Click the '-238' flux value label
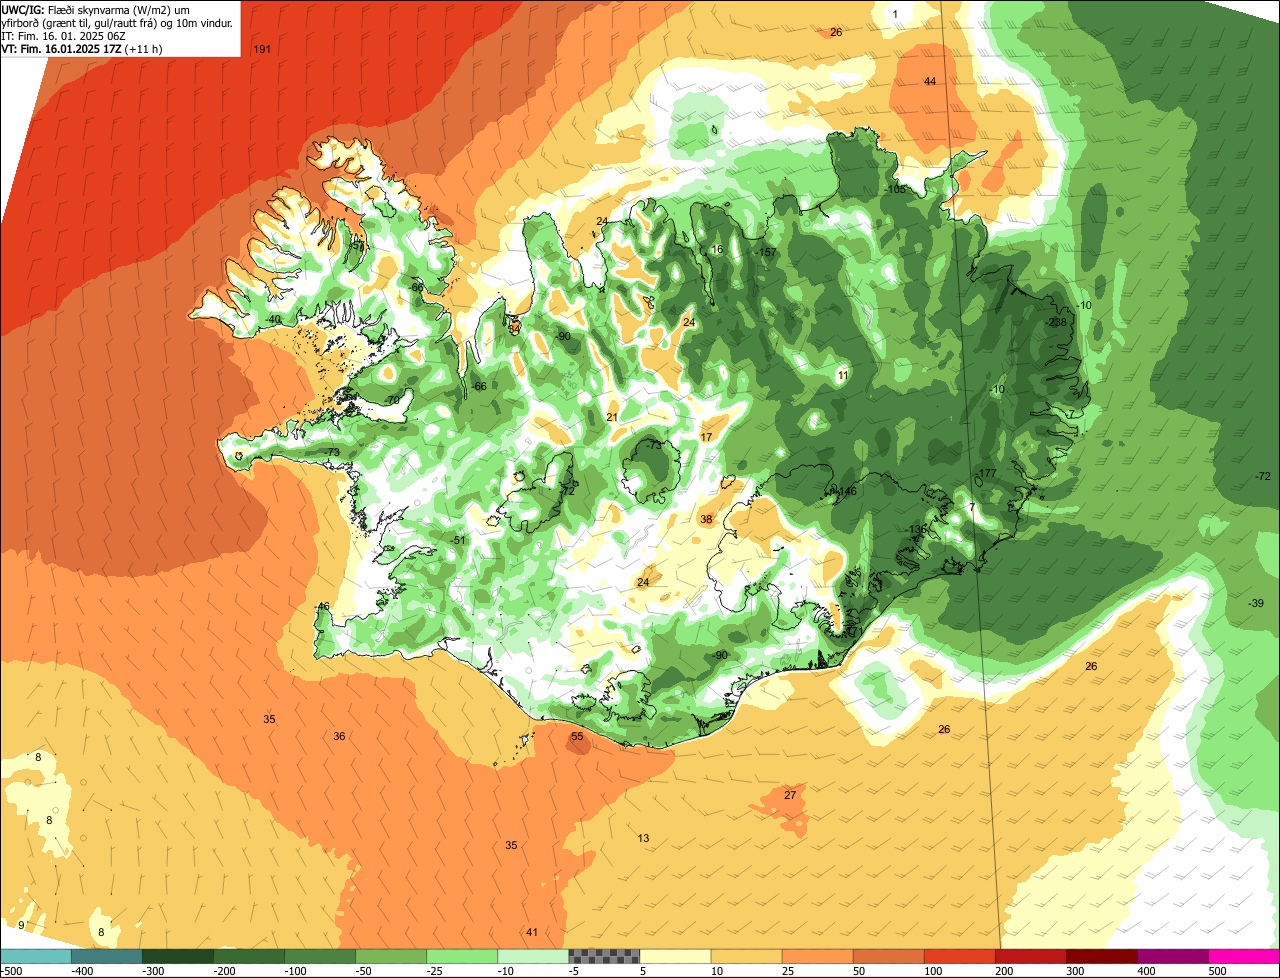The image size is (1280, 978). point(1056,322)
